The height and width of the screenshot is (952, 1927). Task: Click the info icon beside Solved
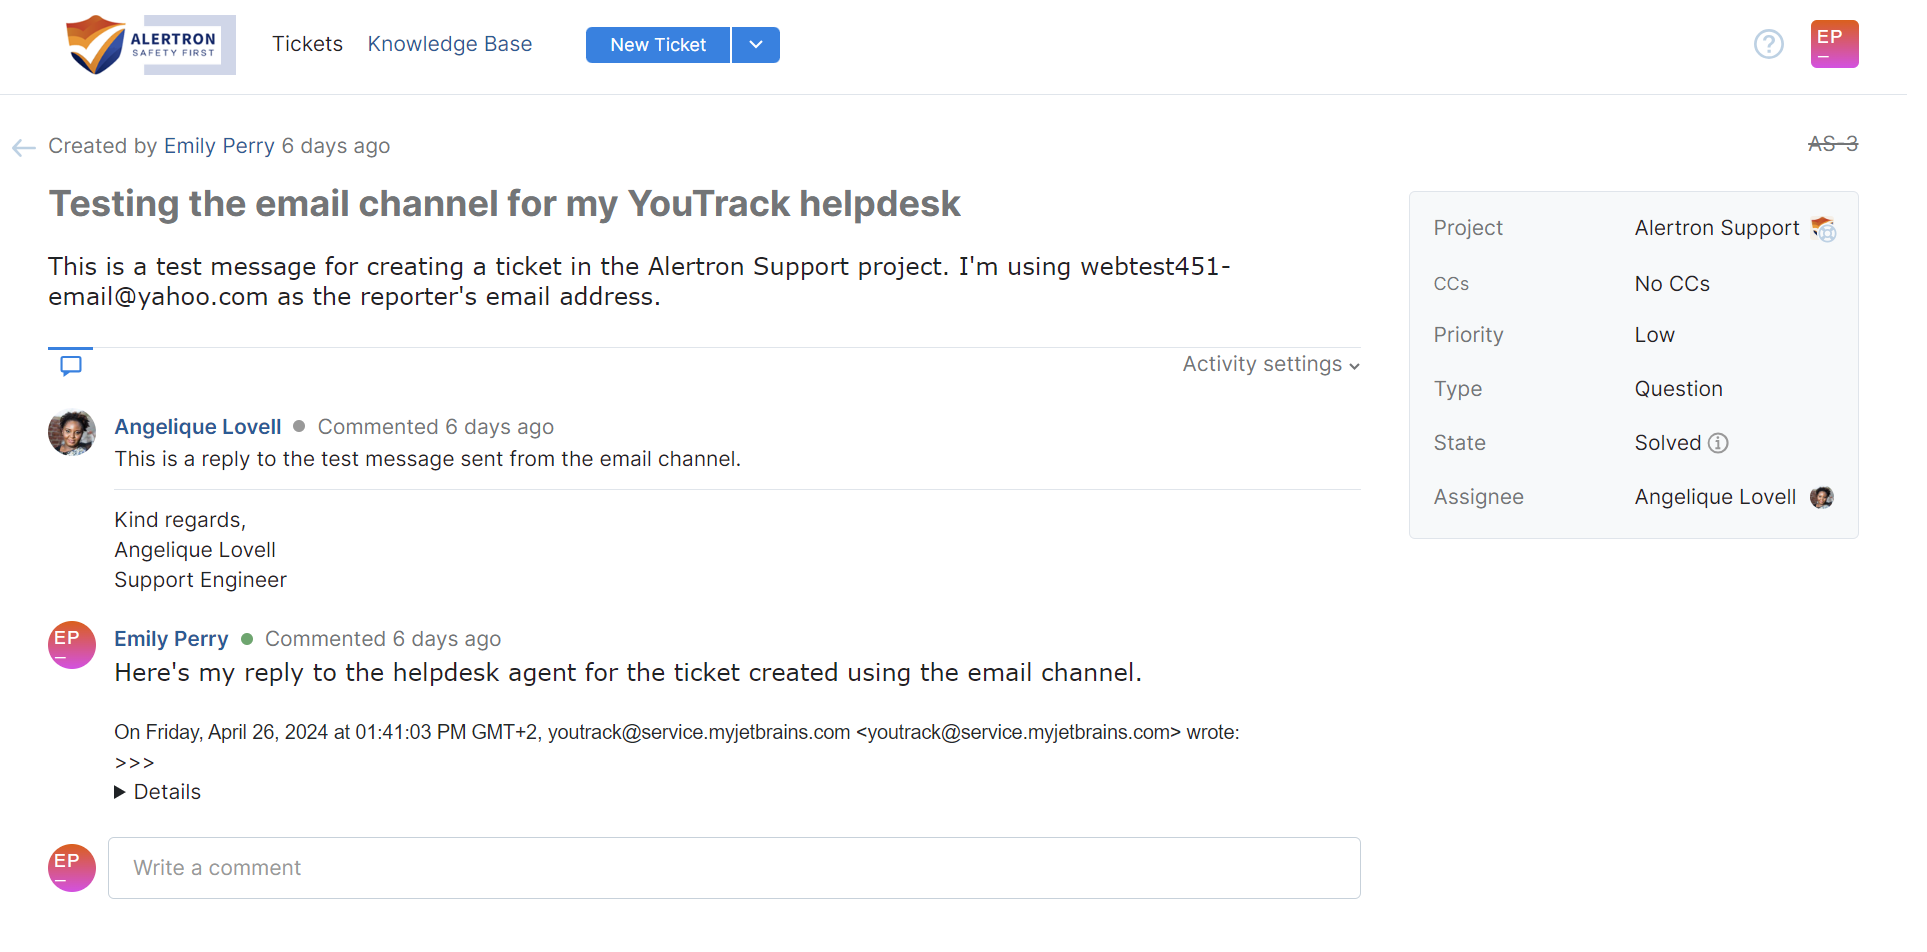tap(1718, 443)
